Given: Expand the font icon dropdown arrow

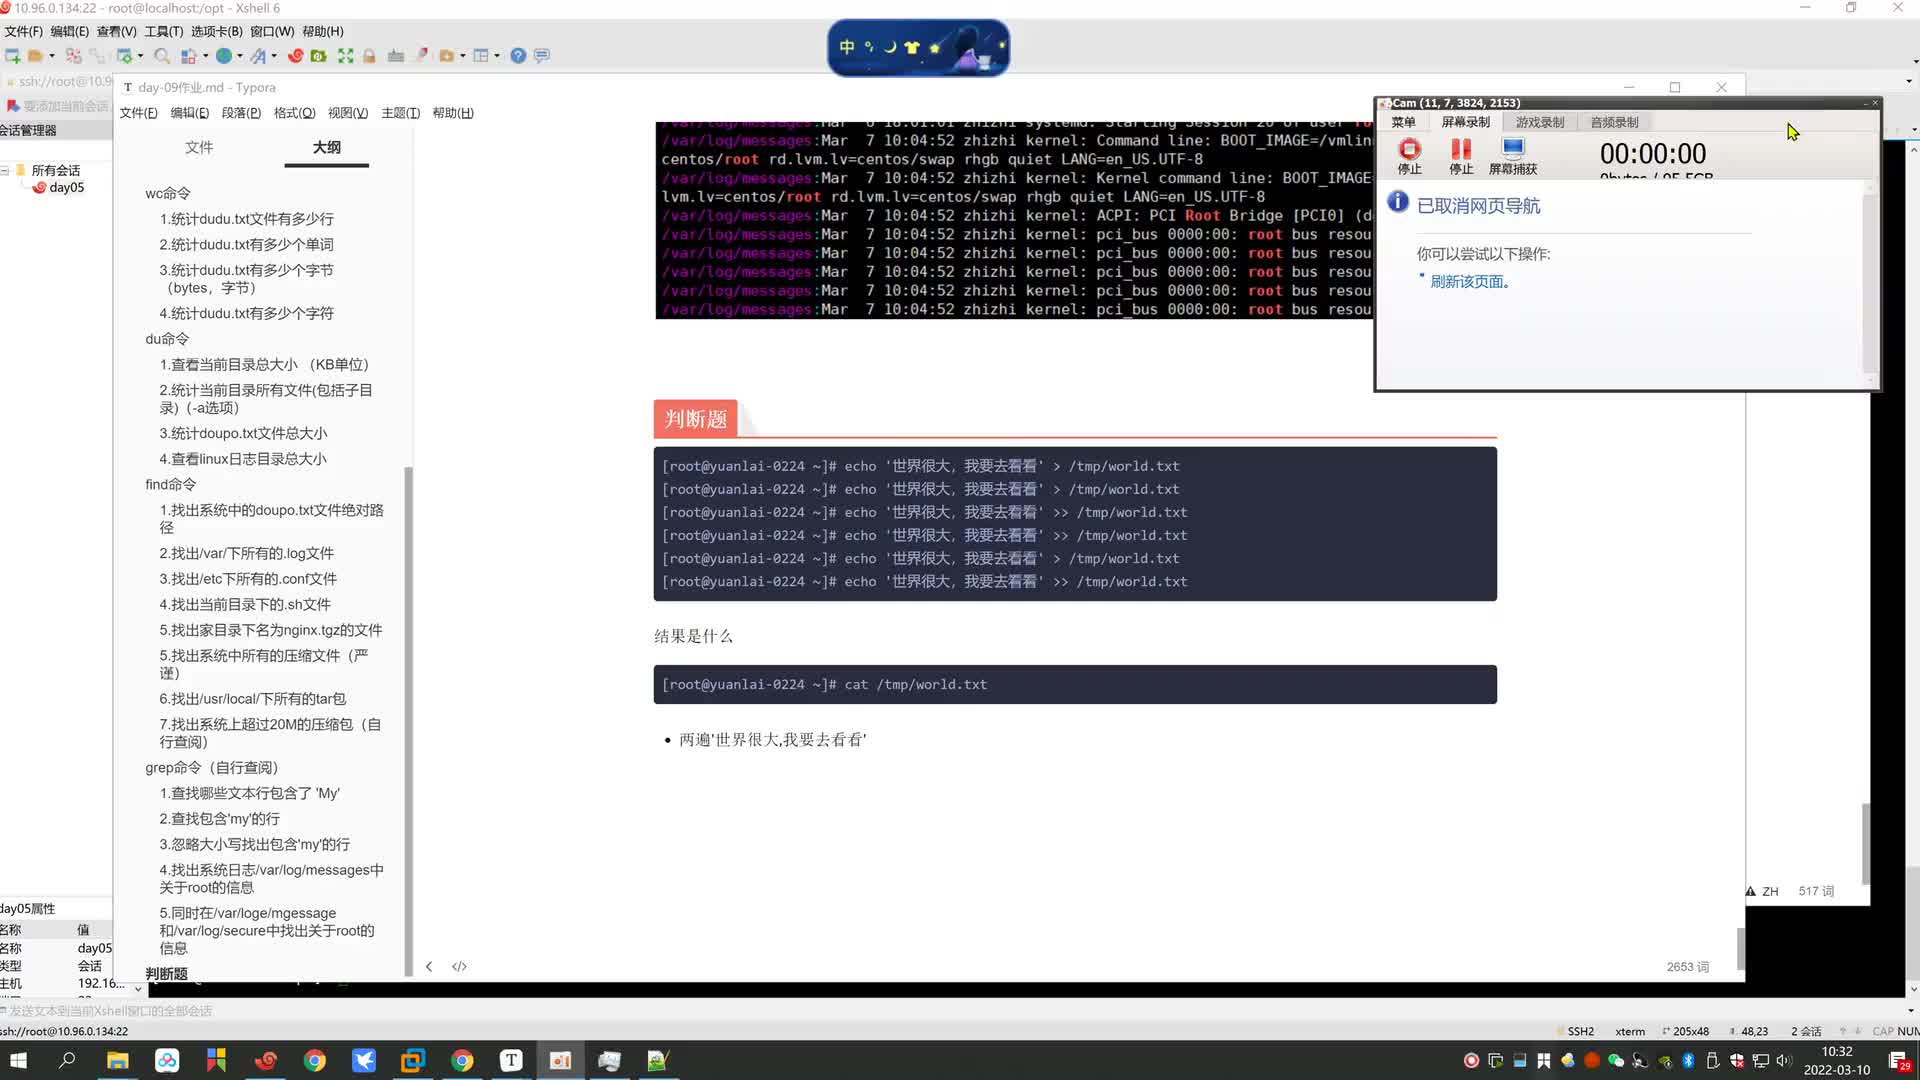Looking at the screenshot, I should (274, 56).
